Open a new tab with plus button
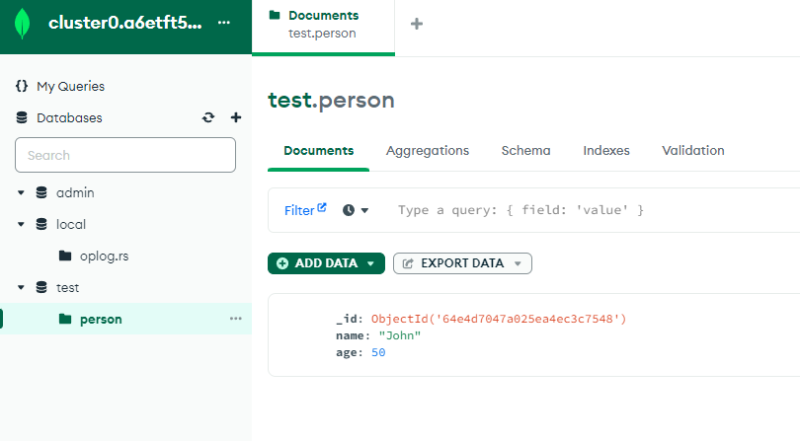Image resolution: width=800 pixels, height=441 pixels. tap(416, 24)
